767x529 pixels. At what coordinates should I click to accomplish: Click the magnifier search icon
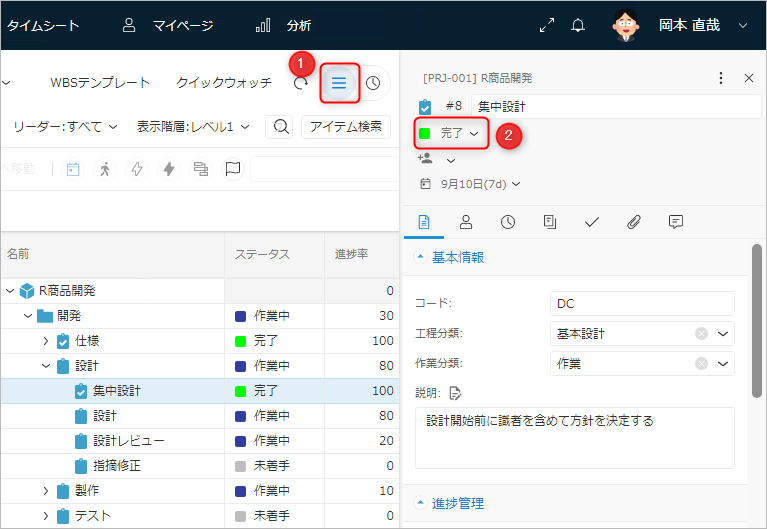[281, 126]
